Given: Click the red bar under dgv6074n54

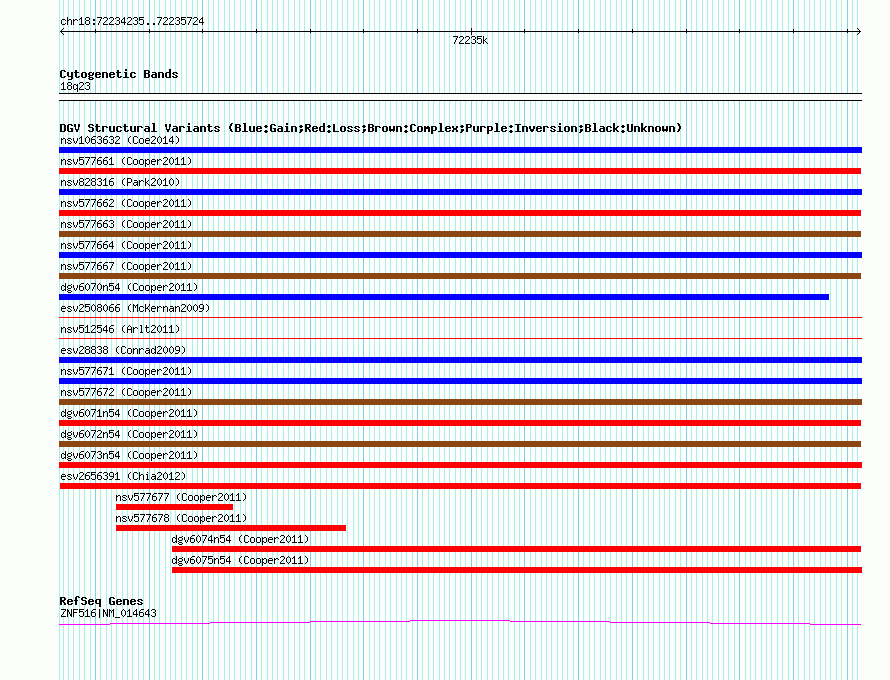Looking at the screenshot, I should [517, 549].
